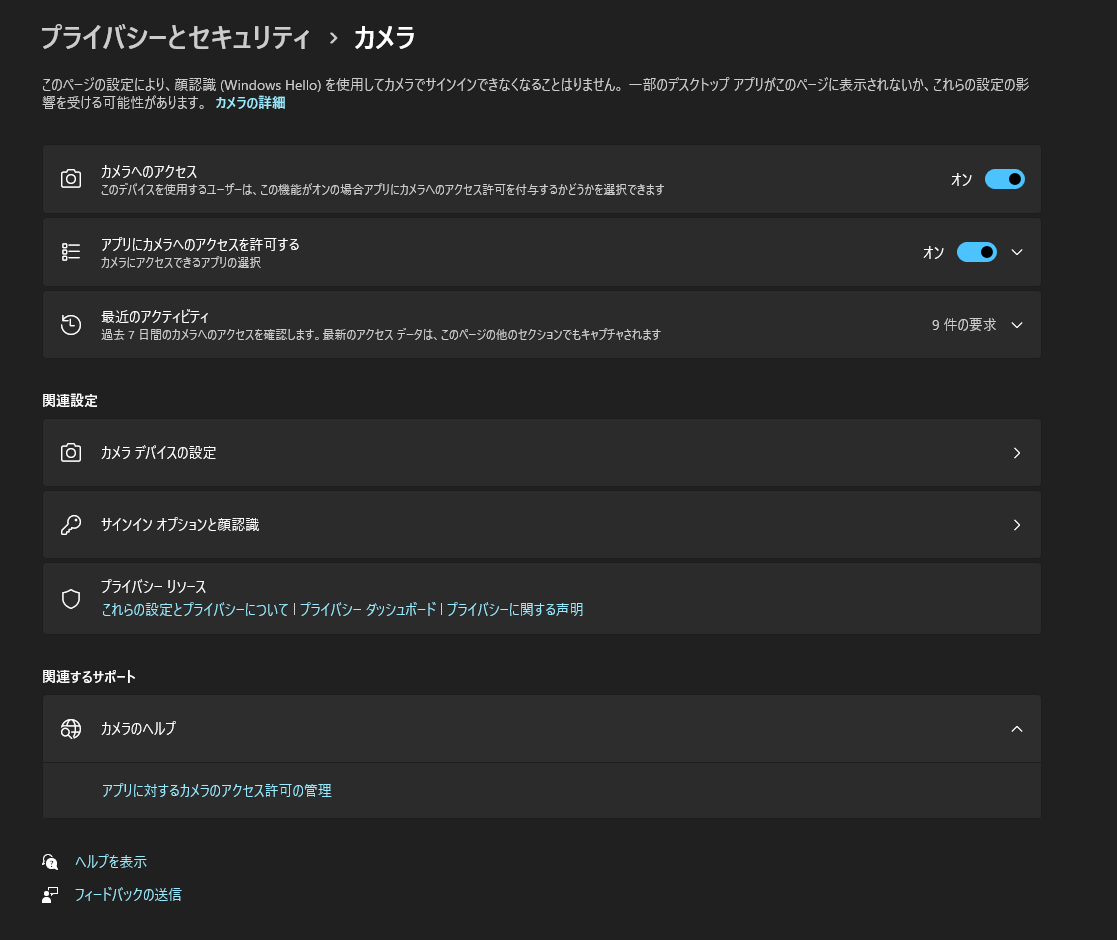This screenshot has height=940, width=1117.
Task: Expand the アプリにカメラへのアクセスを許可する chevron
Action: [1017, 252]
